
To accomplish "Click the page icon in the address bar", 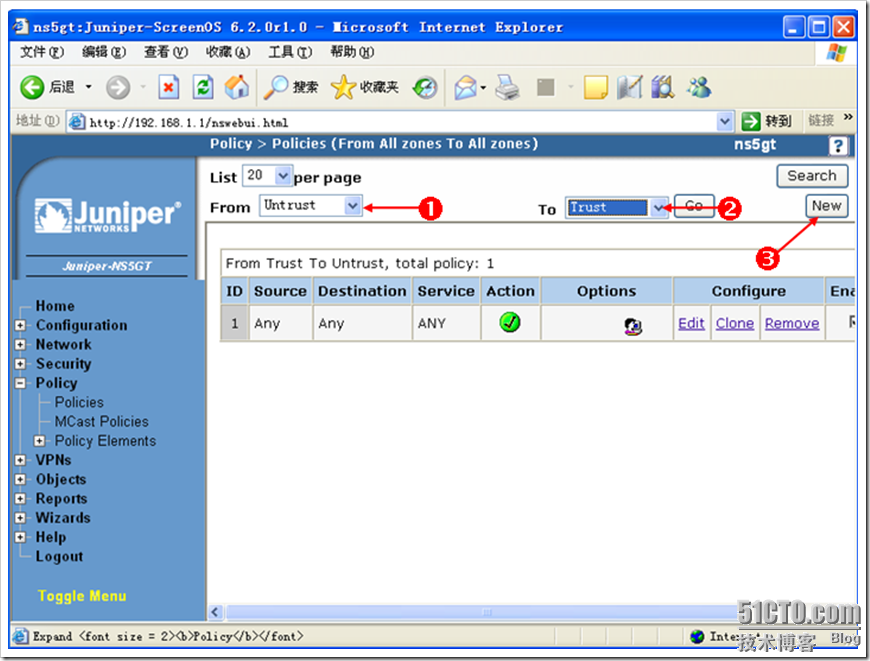I will point(77,122).
